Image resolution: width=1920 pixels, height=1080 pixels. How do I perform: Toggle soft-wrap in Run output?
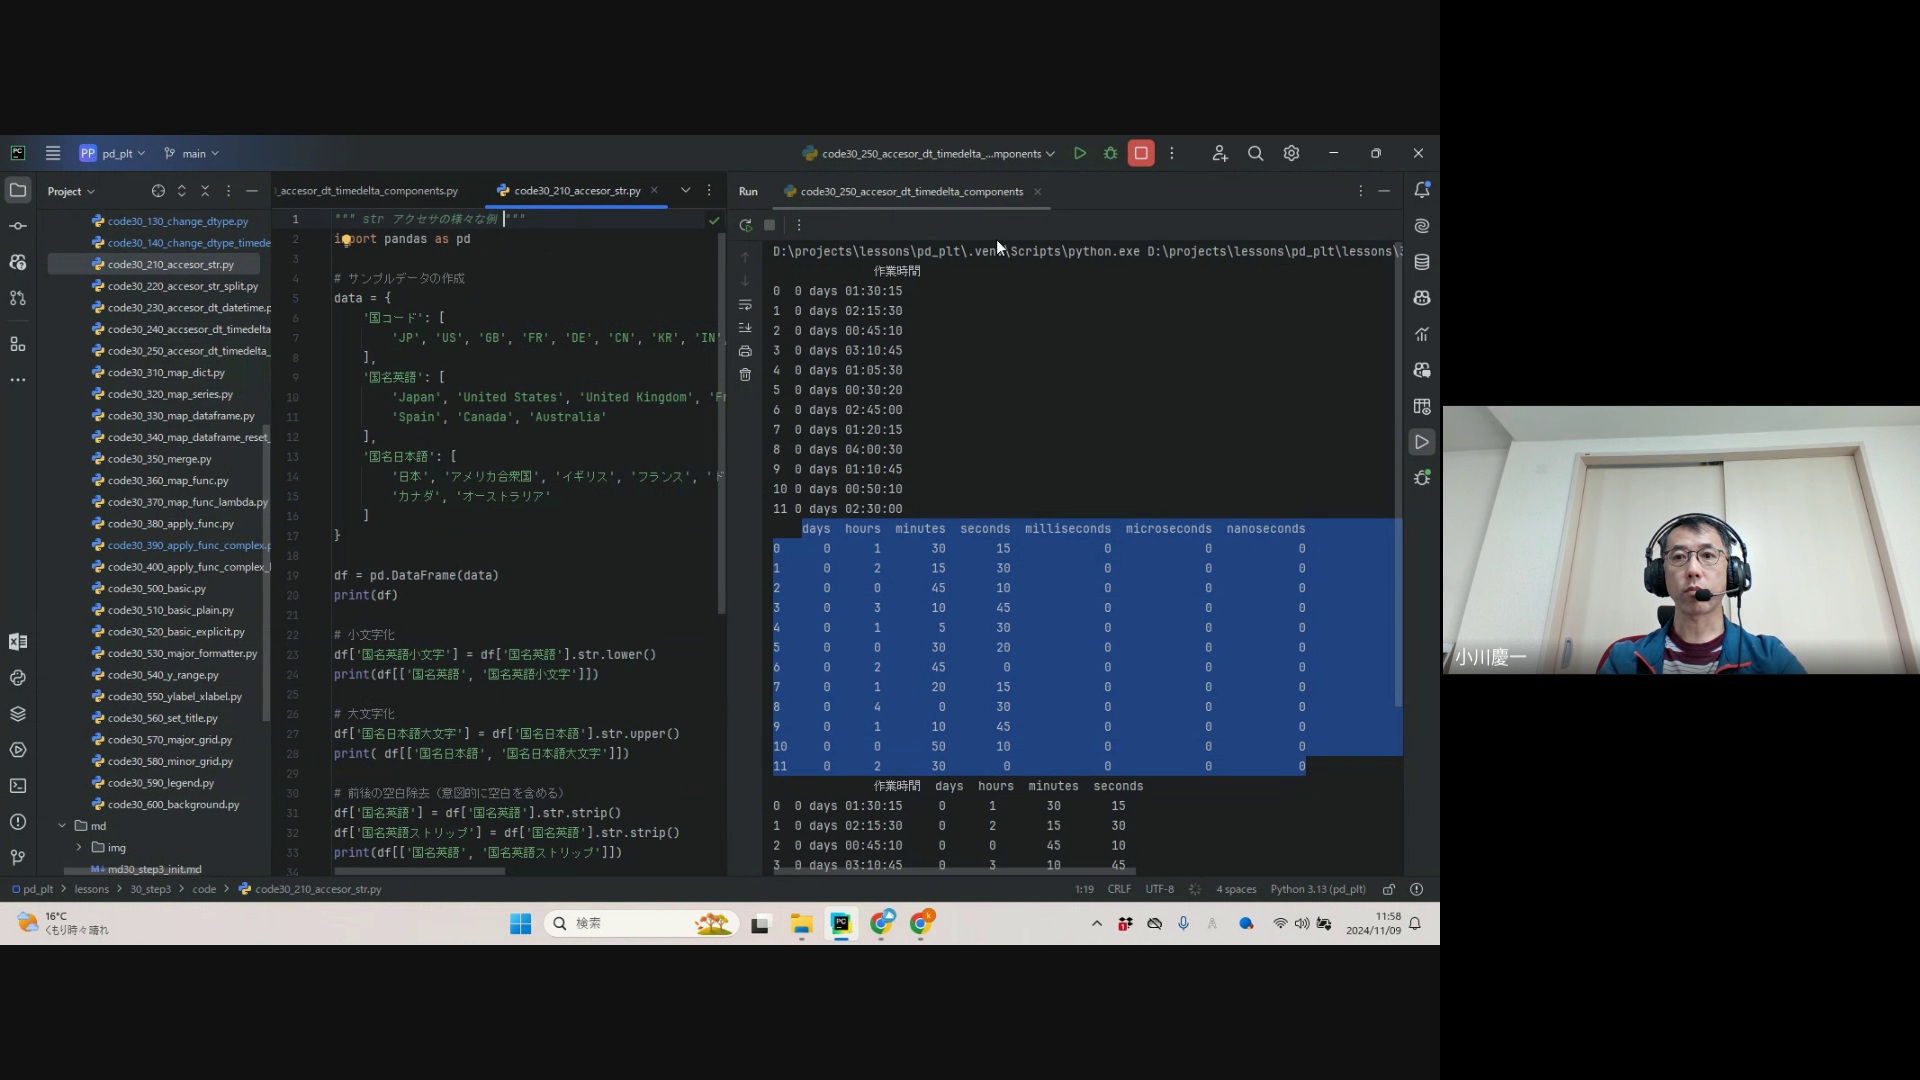click(745, 305)
